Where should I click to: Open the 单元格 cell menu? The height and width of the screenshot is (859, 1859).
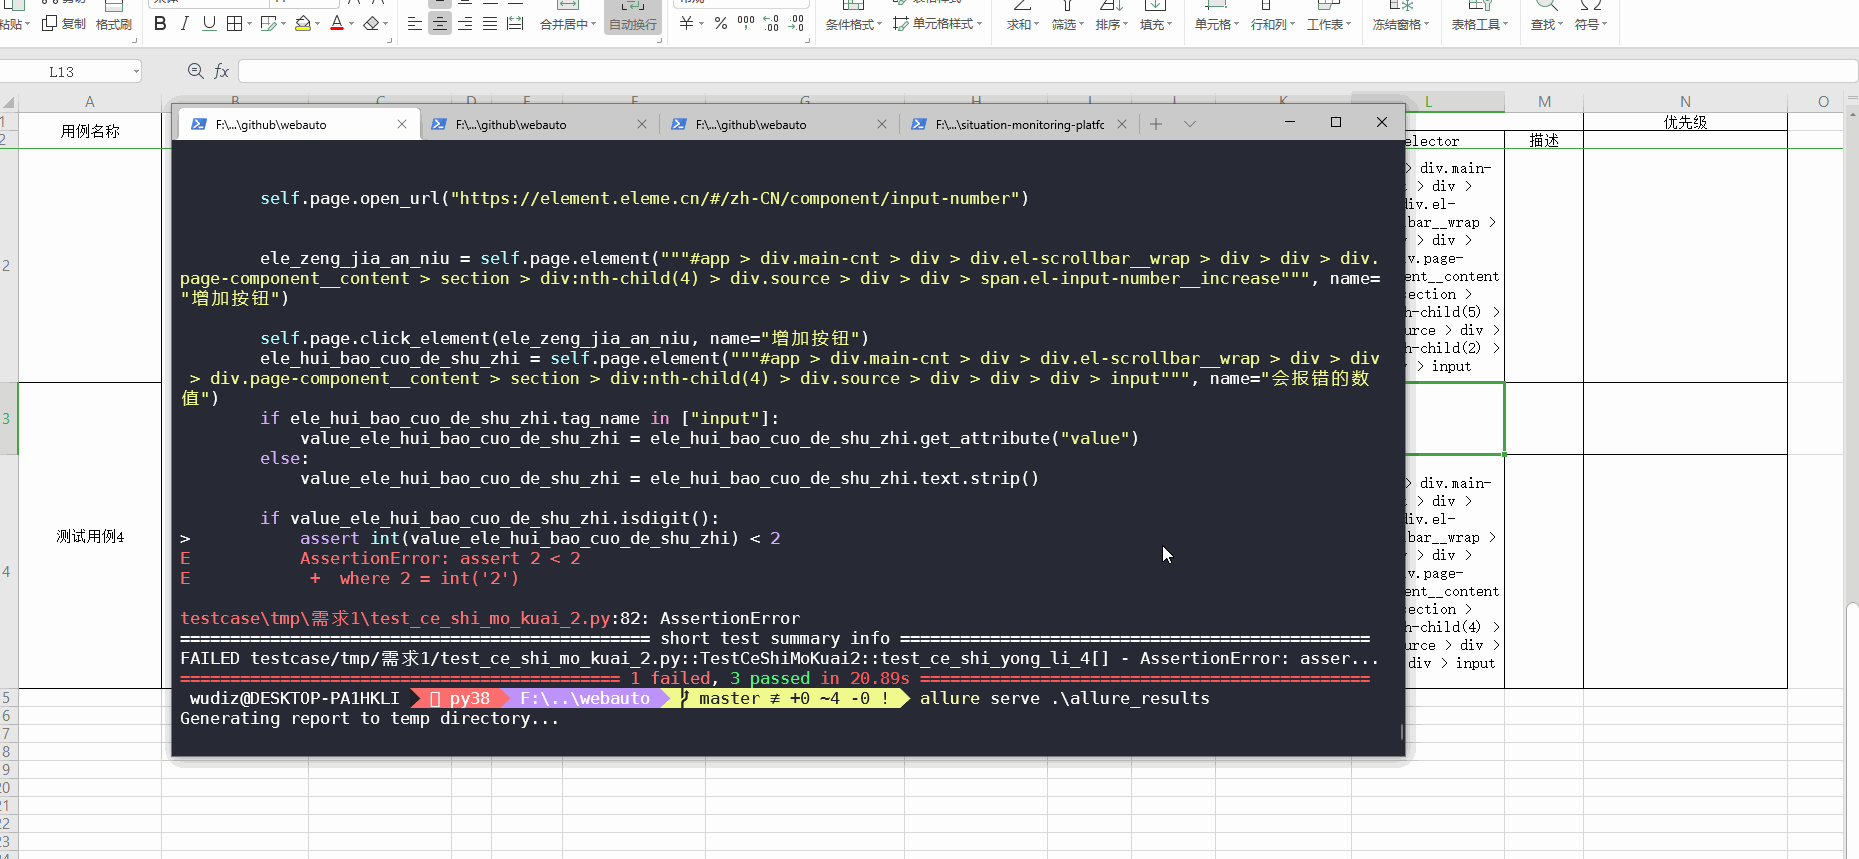[1216, 24]
